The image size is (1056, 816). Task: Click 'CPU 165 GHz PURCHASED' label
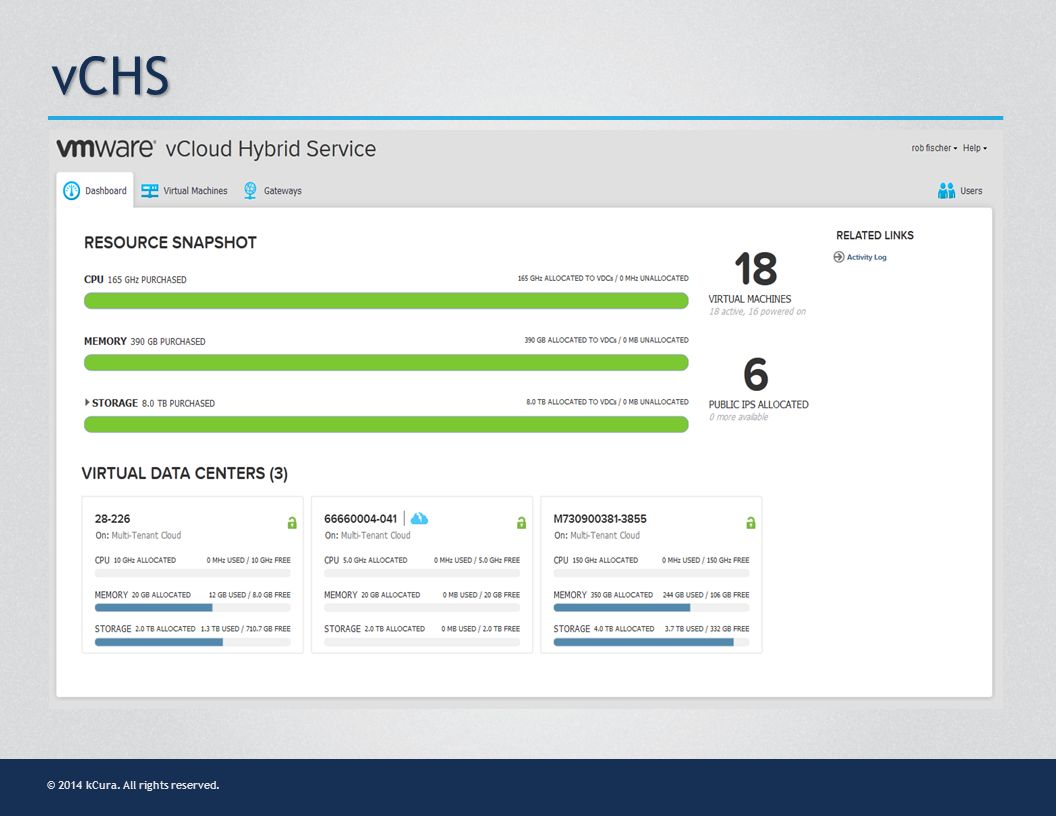click(x=135, y=279)
